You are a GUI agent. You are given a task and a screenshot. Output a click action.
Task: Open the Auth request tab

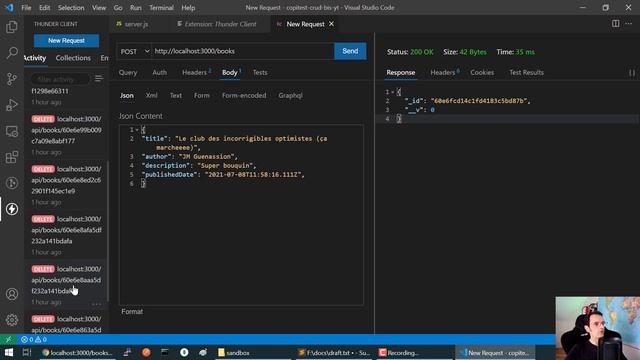pyautogui.click(x=160, y=73)
